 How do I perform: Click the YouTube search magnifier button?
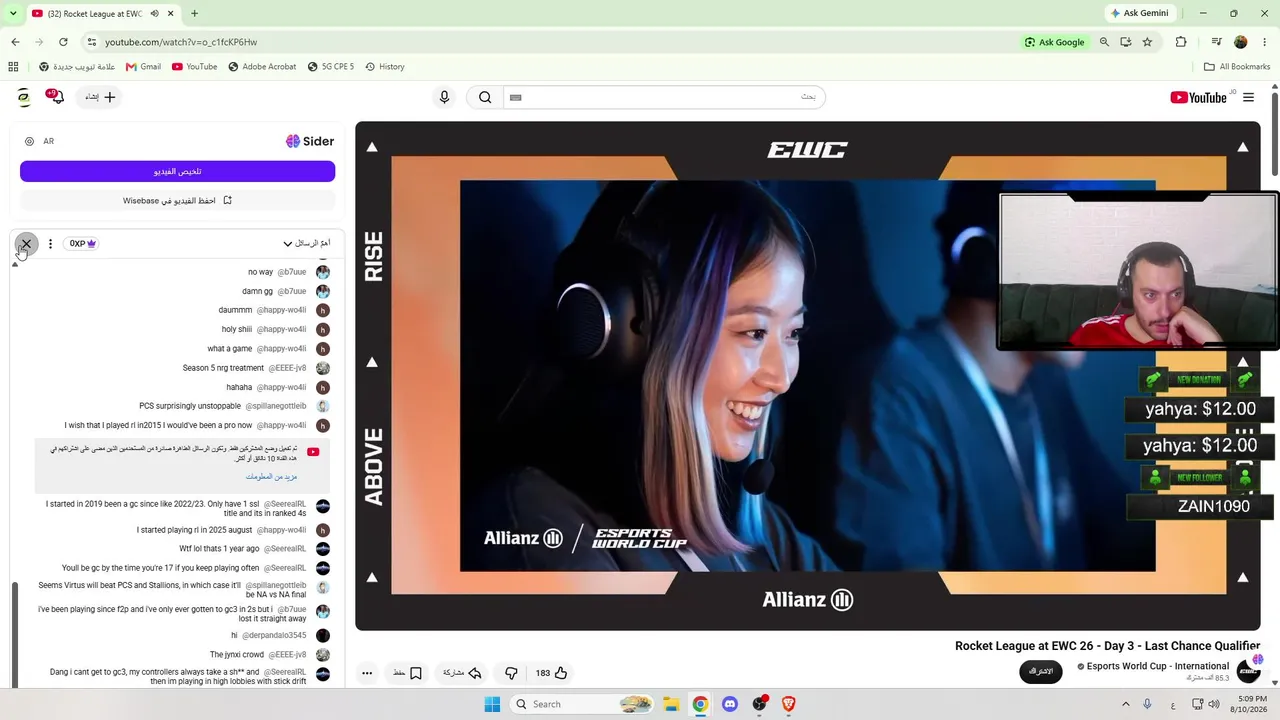[485, 97]
